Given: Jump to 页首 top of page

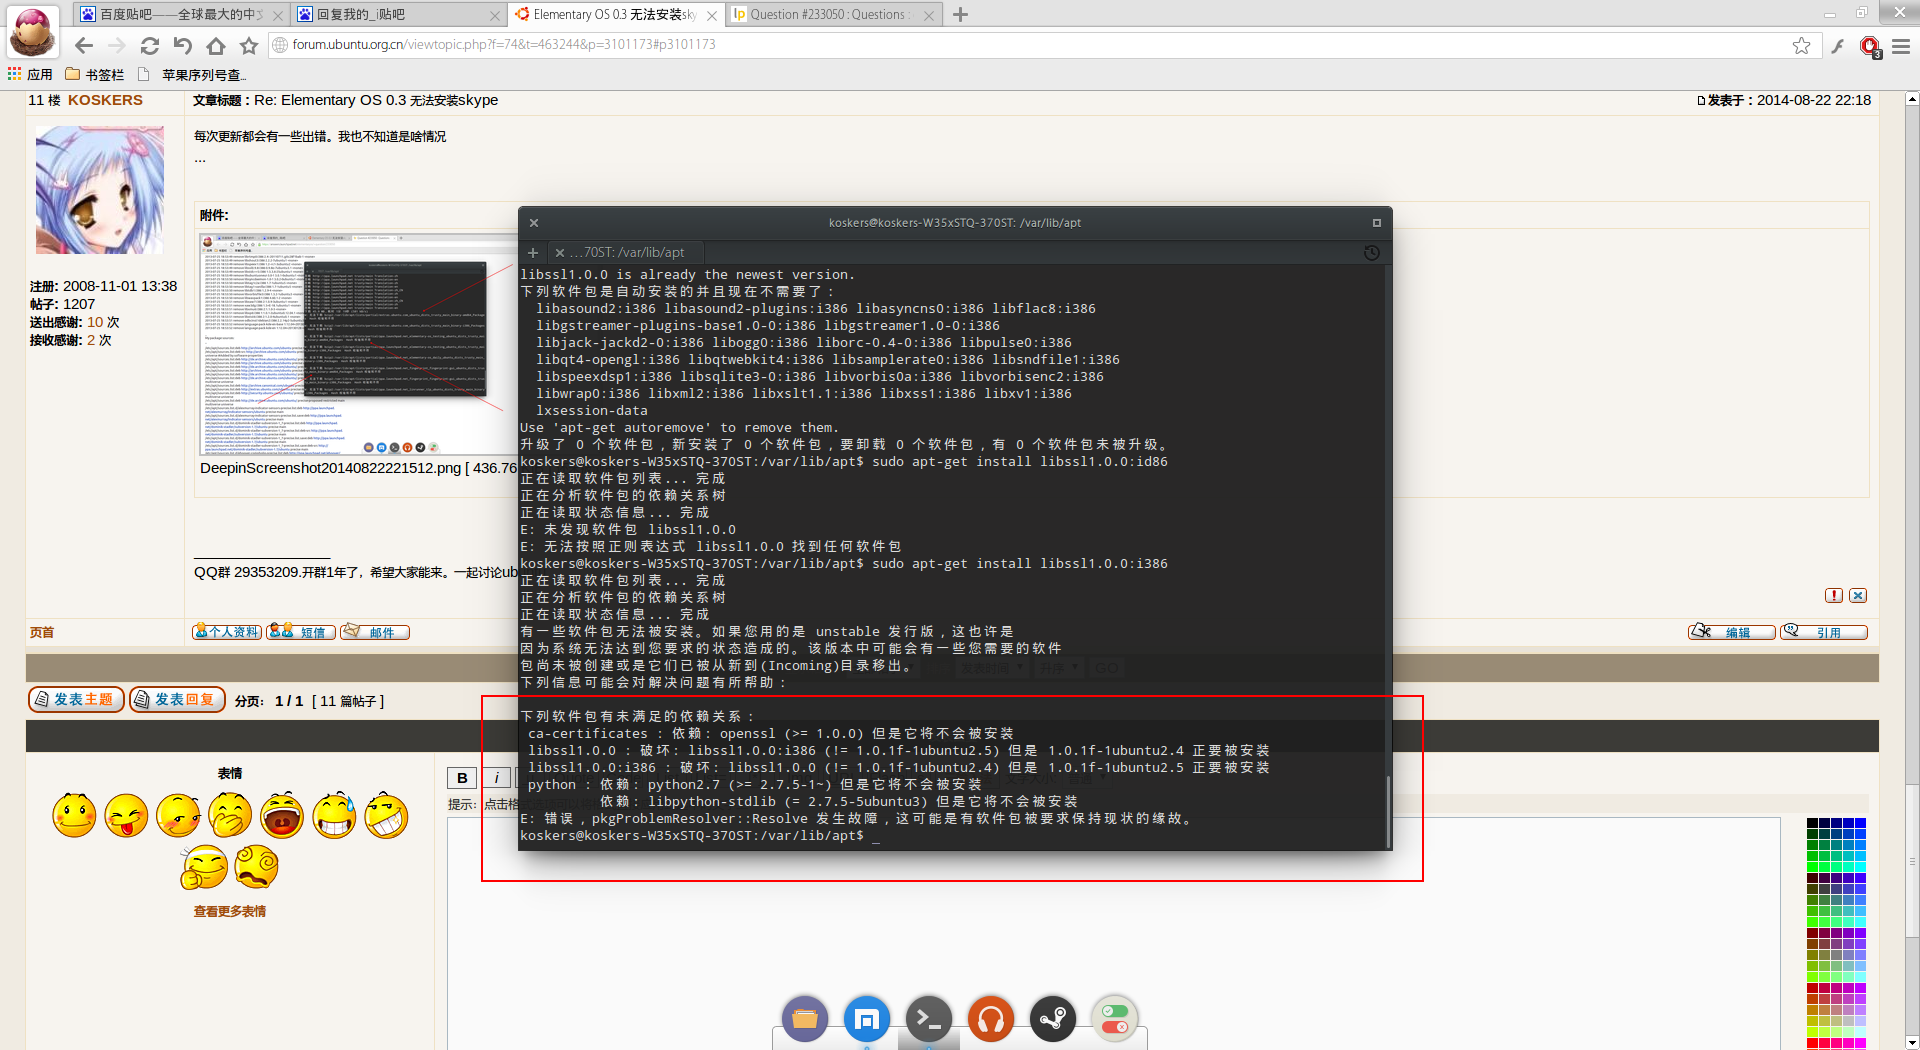Looking at the screenshot, I should pyautogui.click(x=42, y=632).
